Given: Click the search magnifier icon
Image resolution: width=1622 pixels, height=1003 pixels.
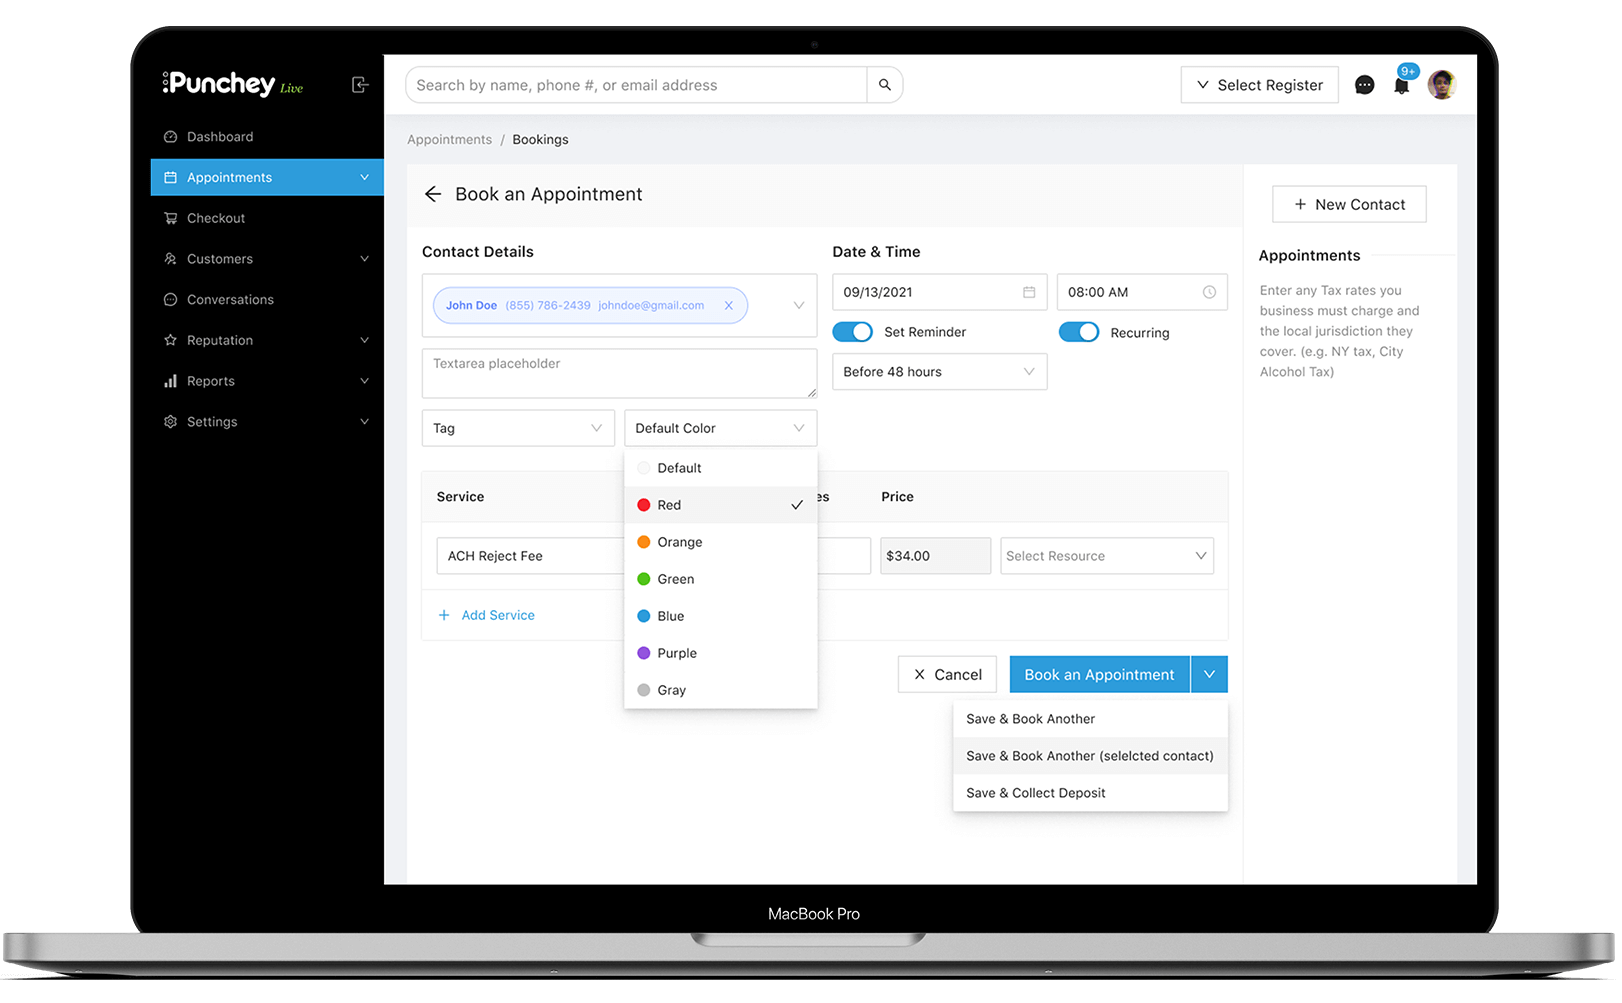Looking at the screenshot, I should [x=885, y=85].
